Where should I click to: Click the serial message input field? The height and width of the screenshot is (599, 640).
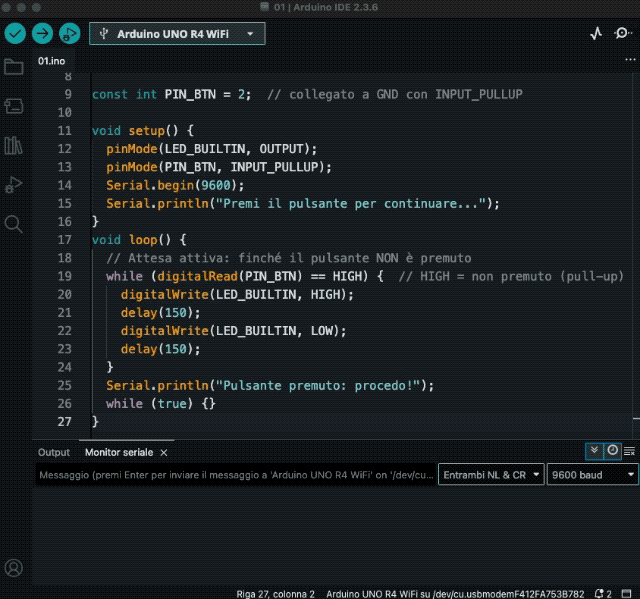click(235, 475)
